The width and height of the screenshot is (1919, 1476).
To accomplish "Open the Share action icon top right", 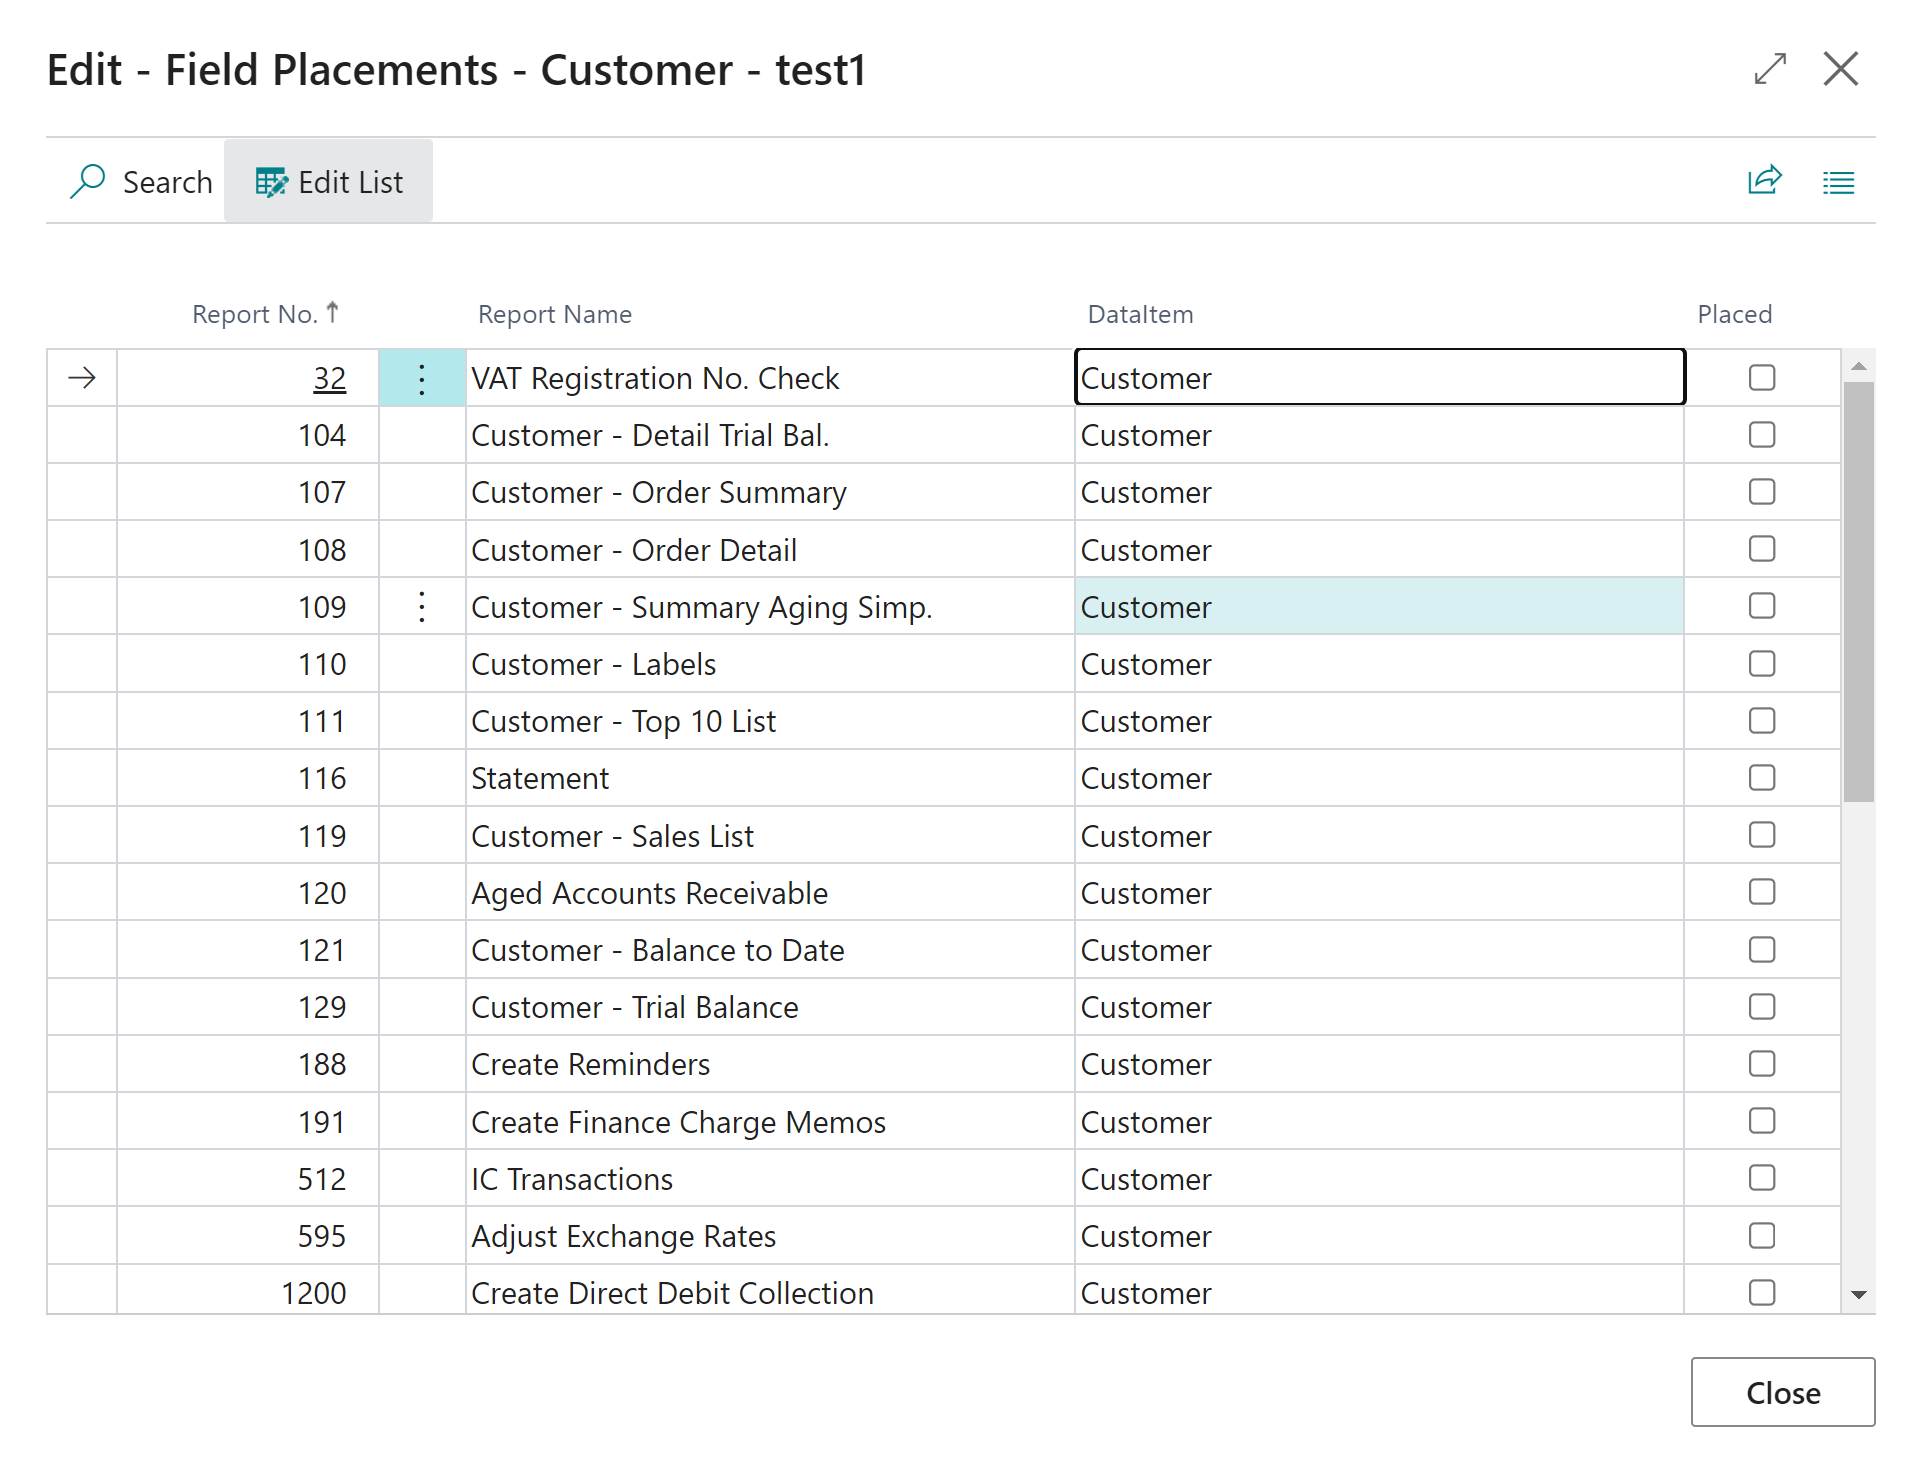I will [1764, 181].
